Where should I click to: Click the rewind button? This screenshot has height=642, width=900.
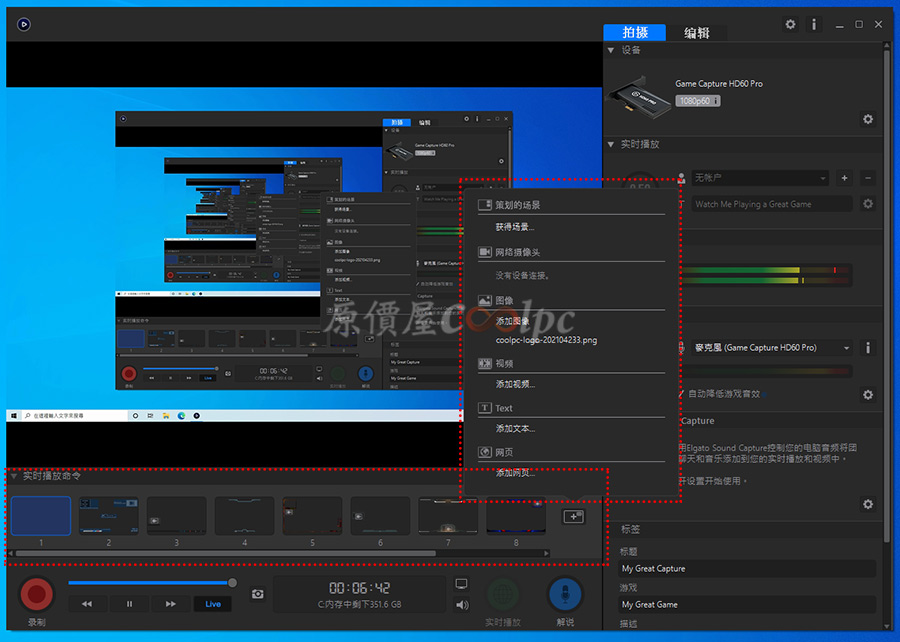(87, 604)
